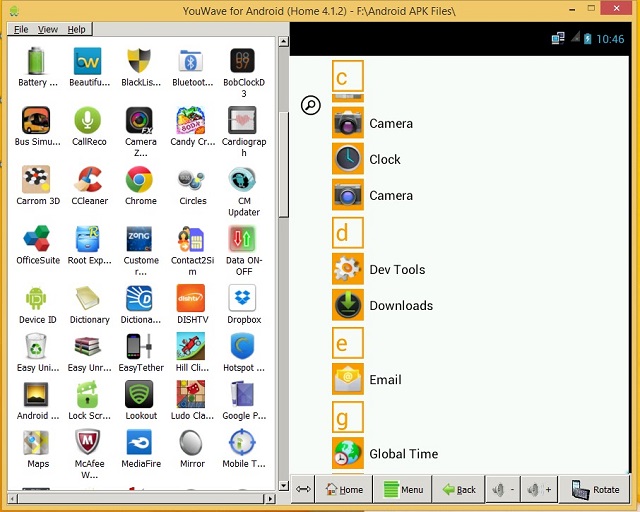The image size is (640, 512).
Task: Click the Chrome app icon
Action: [139, 179]
